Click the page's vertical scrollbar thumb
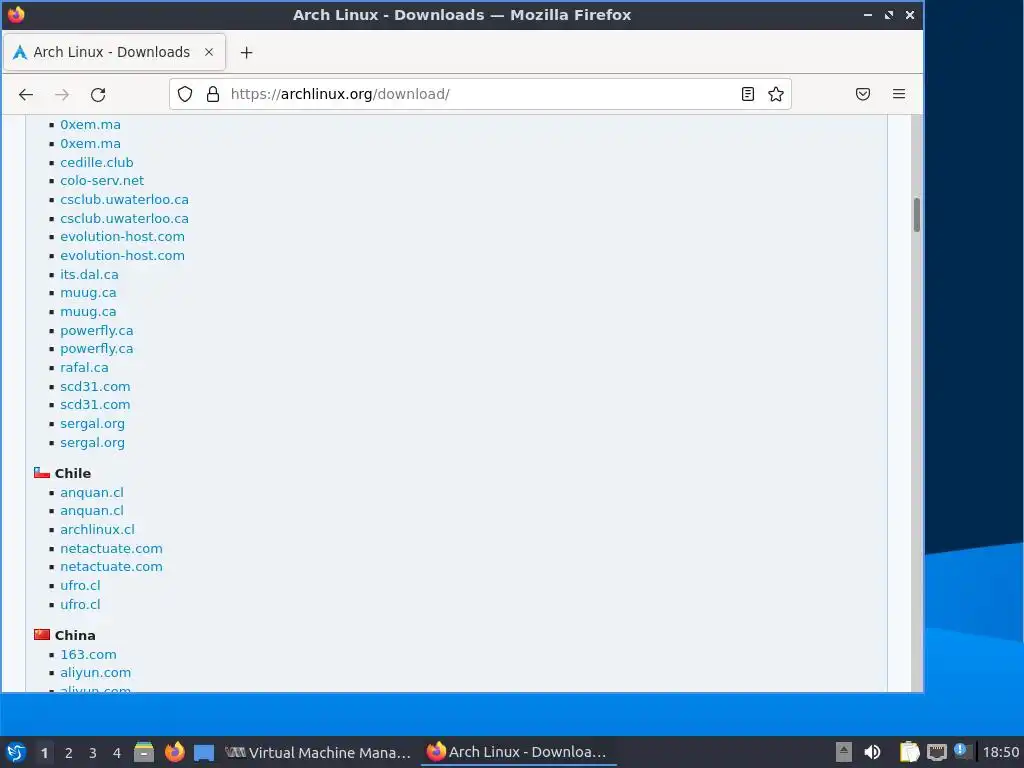Image resolution: width=1024 pixels, height=768 pixels. click(x=917, y=214)
